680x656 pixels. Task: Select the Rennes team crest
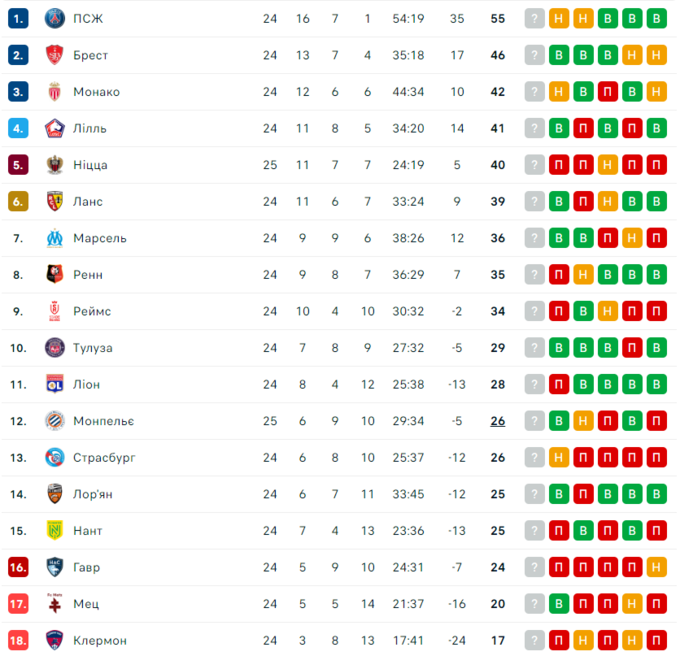[x=55, y=274]
